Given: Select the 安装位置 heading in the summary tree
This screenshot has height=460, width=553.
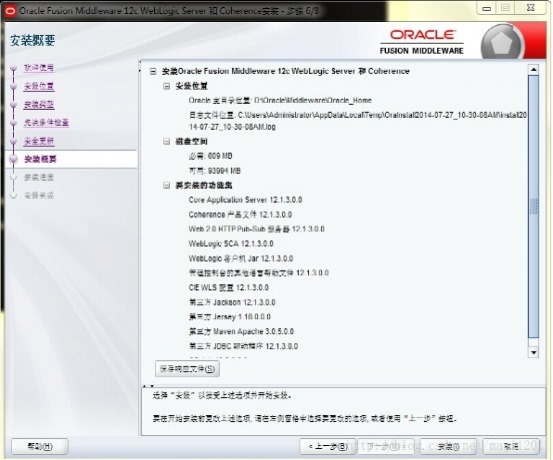Looking at the screenshot, I should 192,86.
